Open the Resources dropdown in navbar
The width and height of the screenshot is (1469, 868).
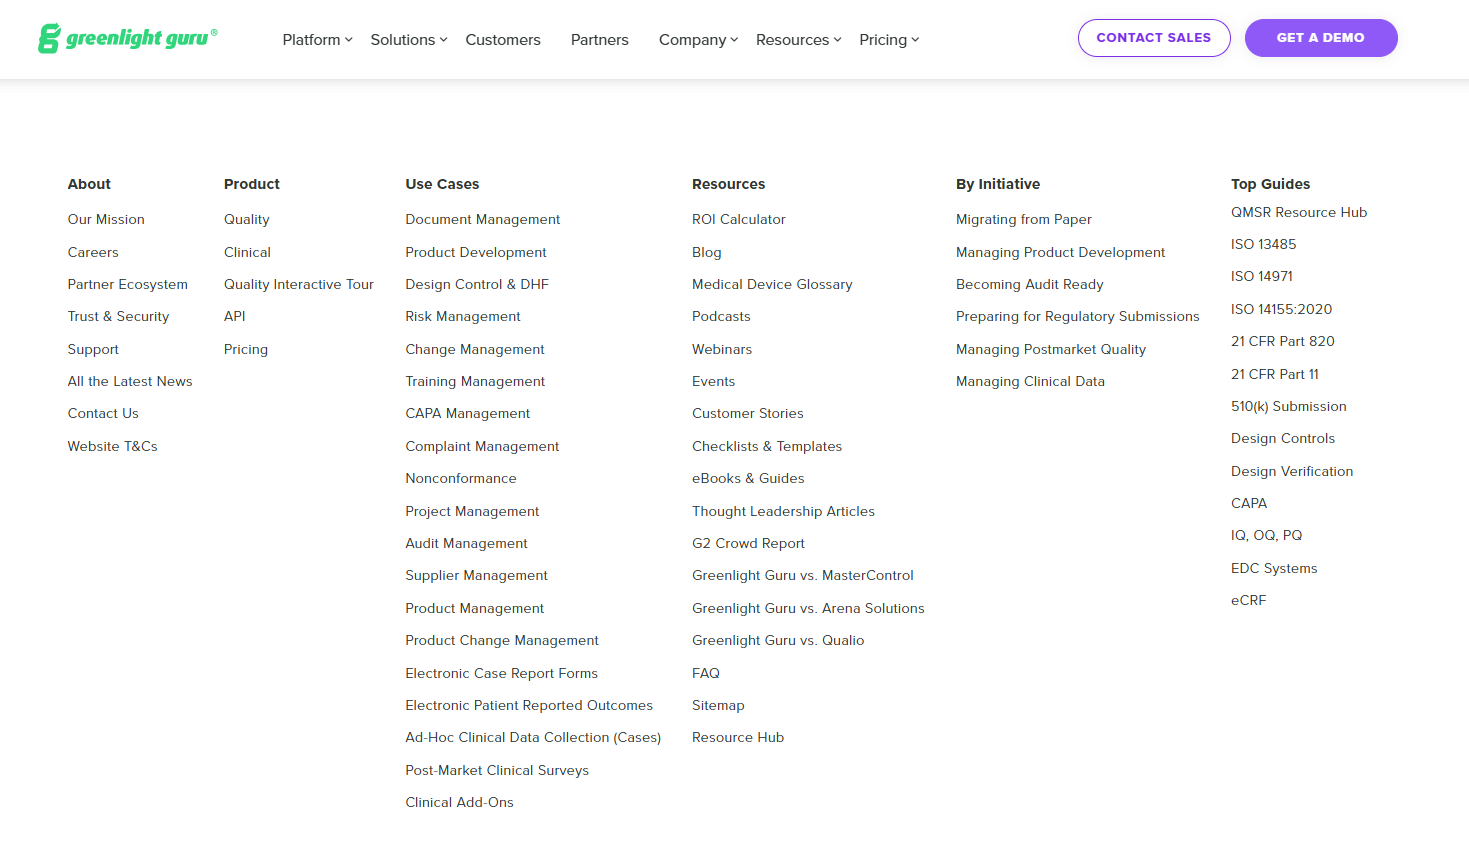pos(798,40)
